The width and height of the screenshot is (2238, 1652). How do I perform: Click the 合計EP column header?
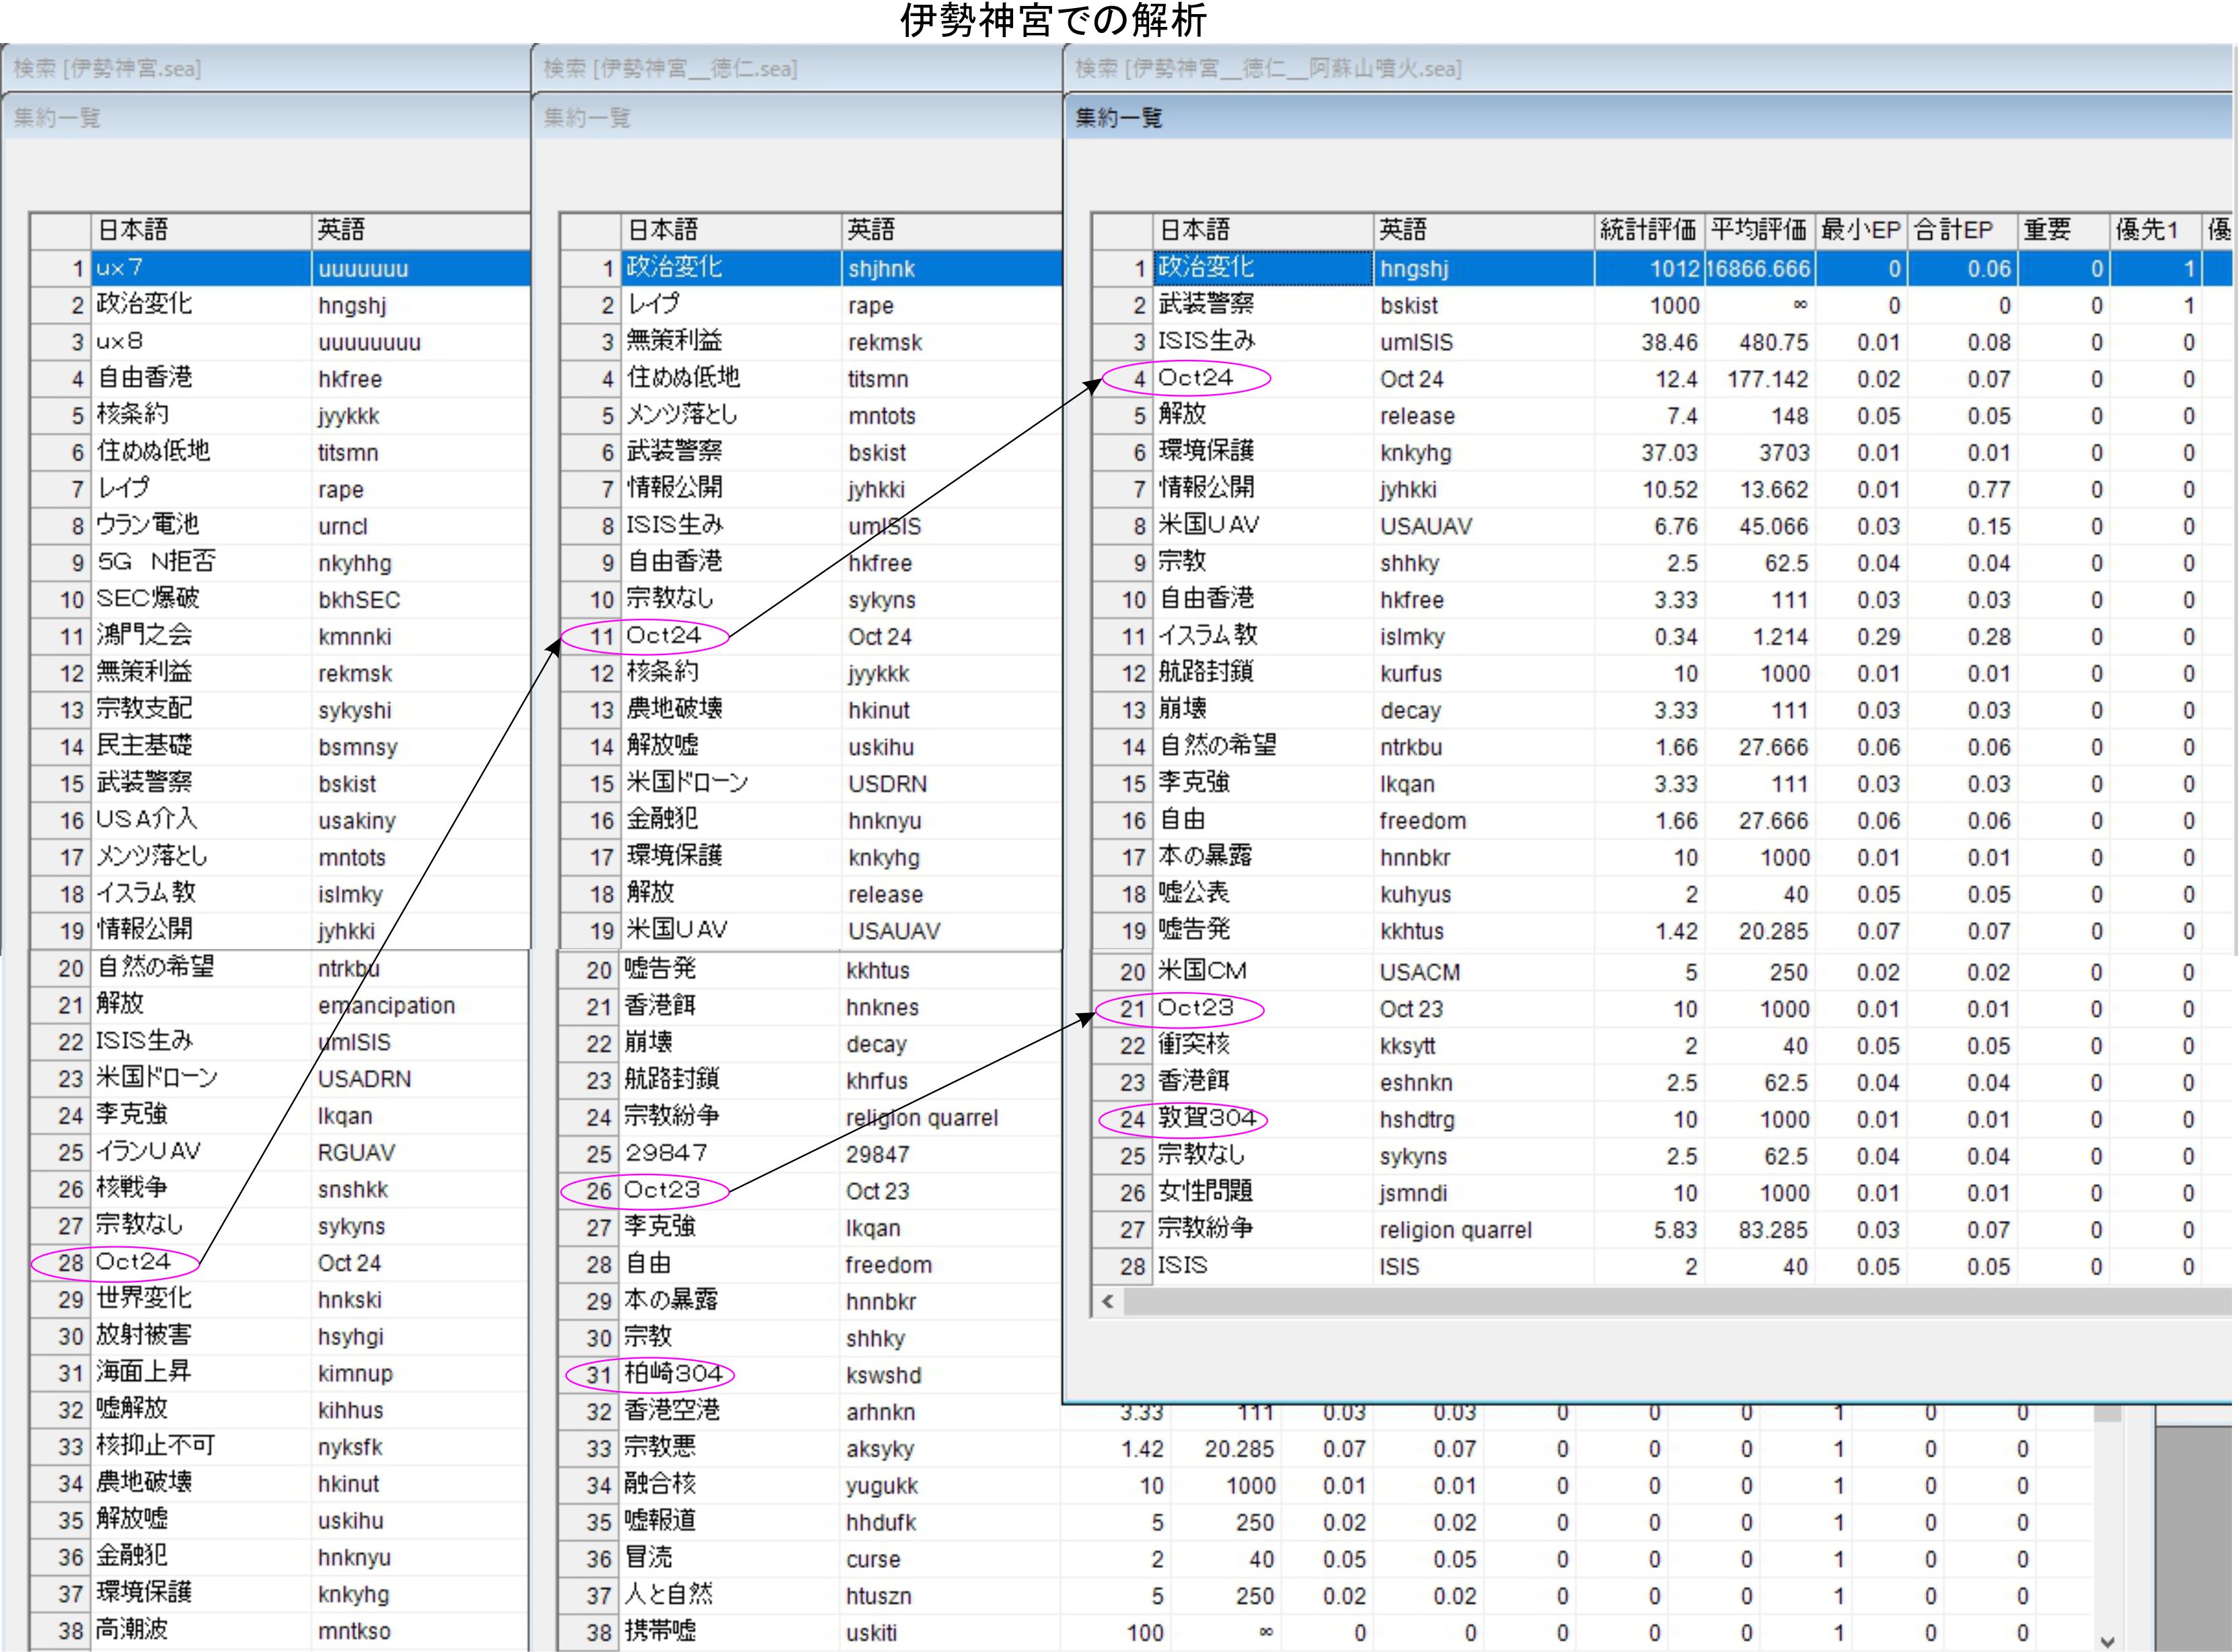point(1953,230)
